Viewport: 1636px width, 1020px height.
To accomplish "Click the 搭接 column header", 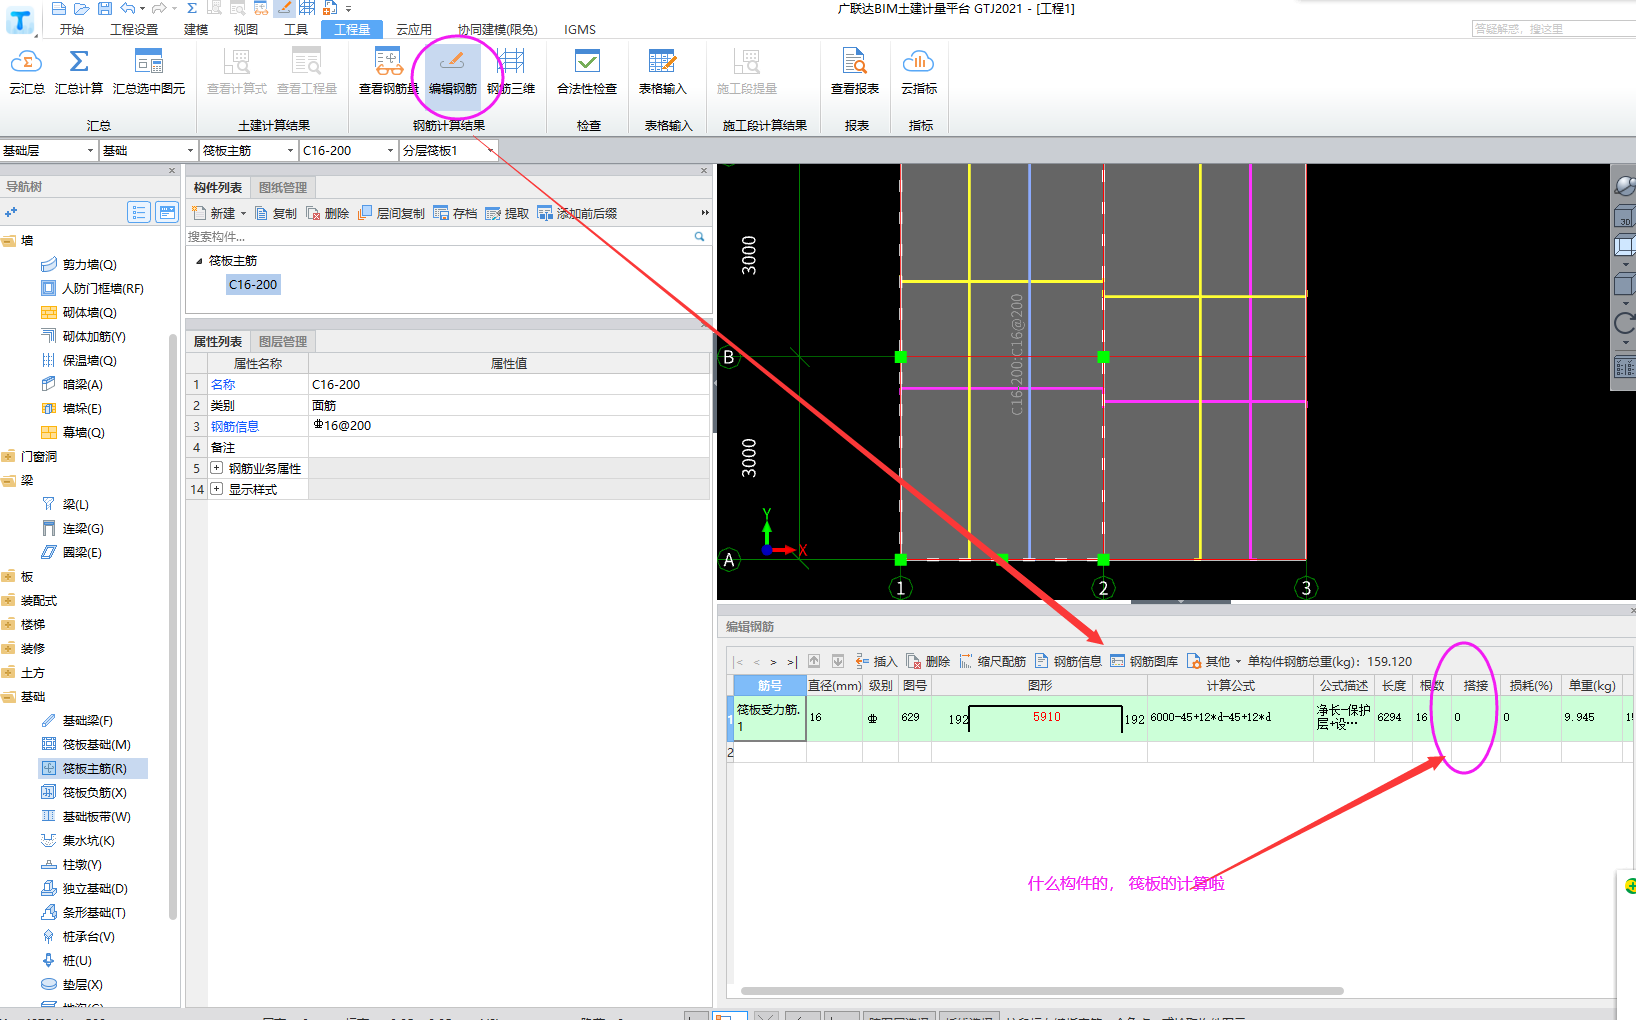I will click(1475, 685).
